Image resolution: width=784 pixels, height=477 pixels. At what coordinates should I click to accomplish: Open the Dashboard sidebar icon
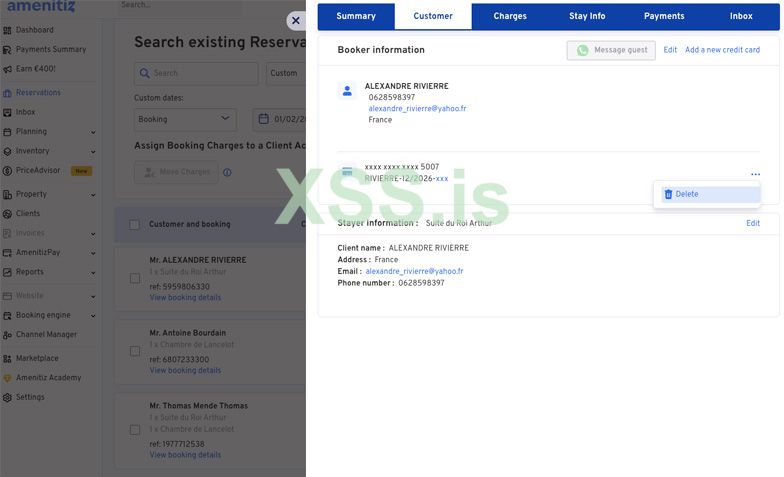click(x=7, y=30)
